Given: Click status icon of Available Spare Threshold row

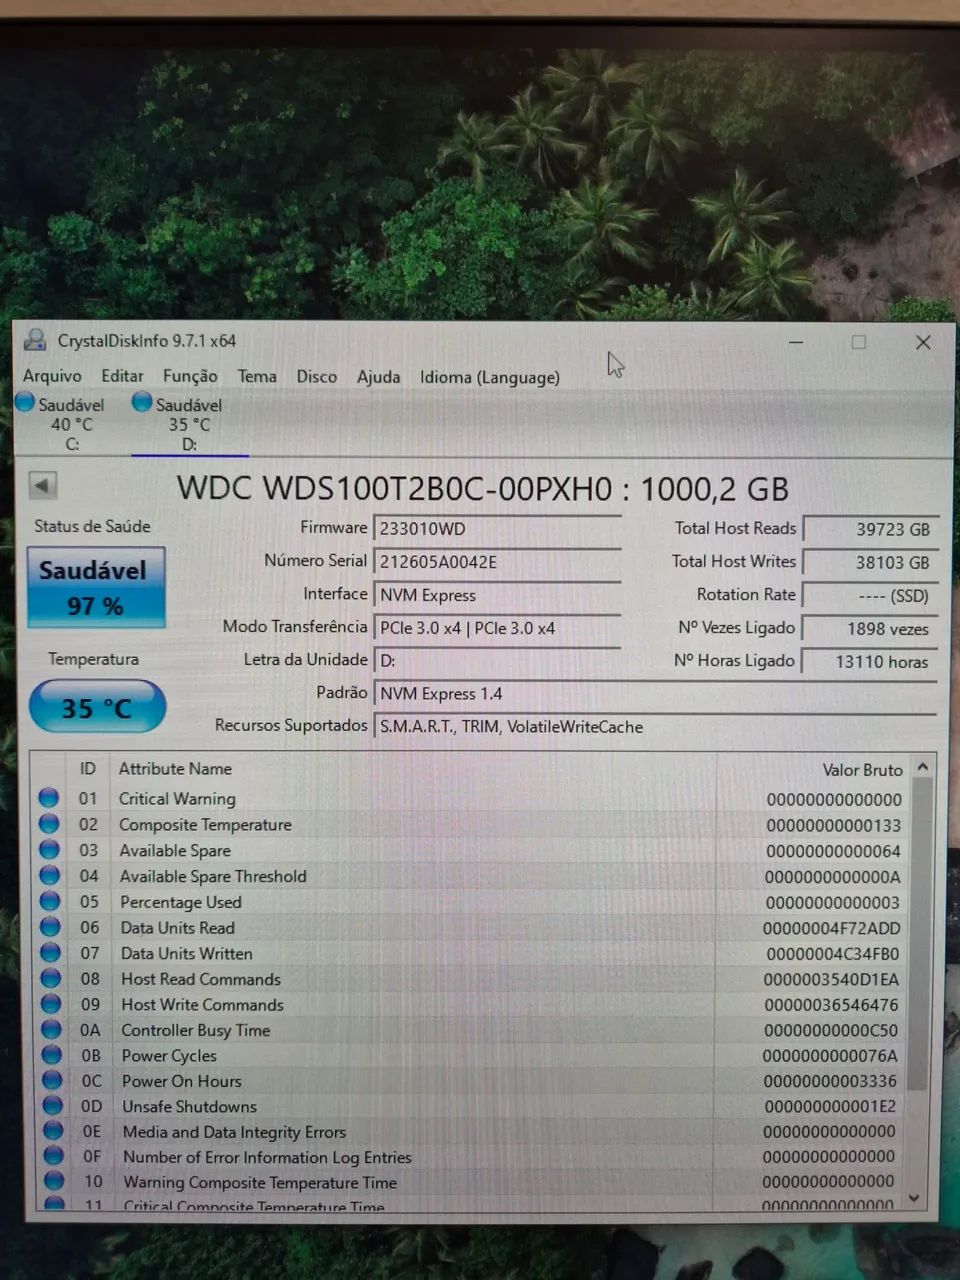Looking at the screenshot, I should coord(49,876).
